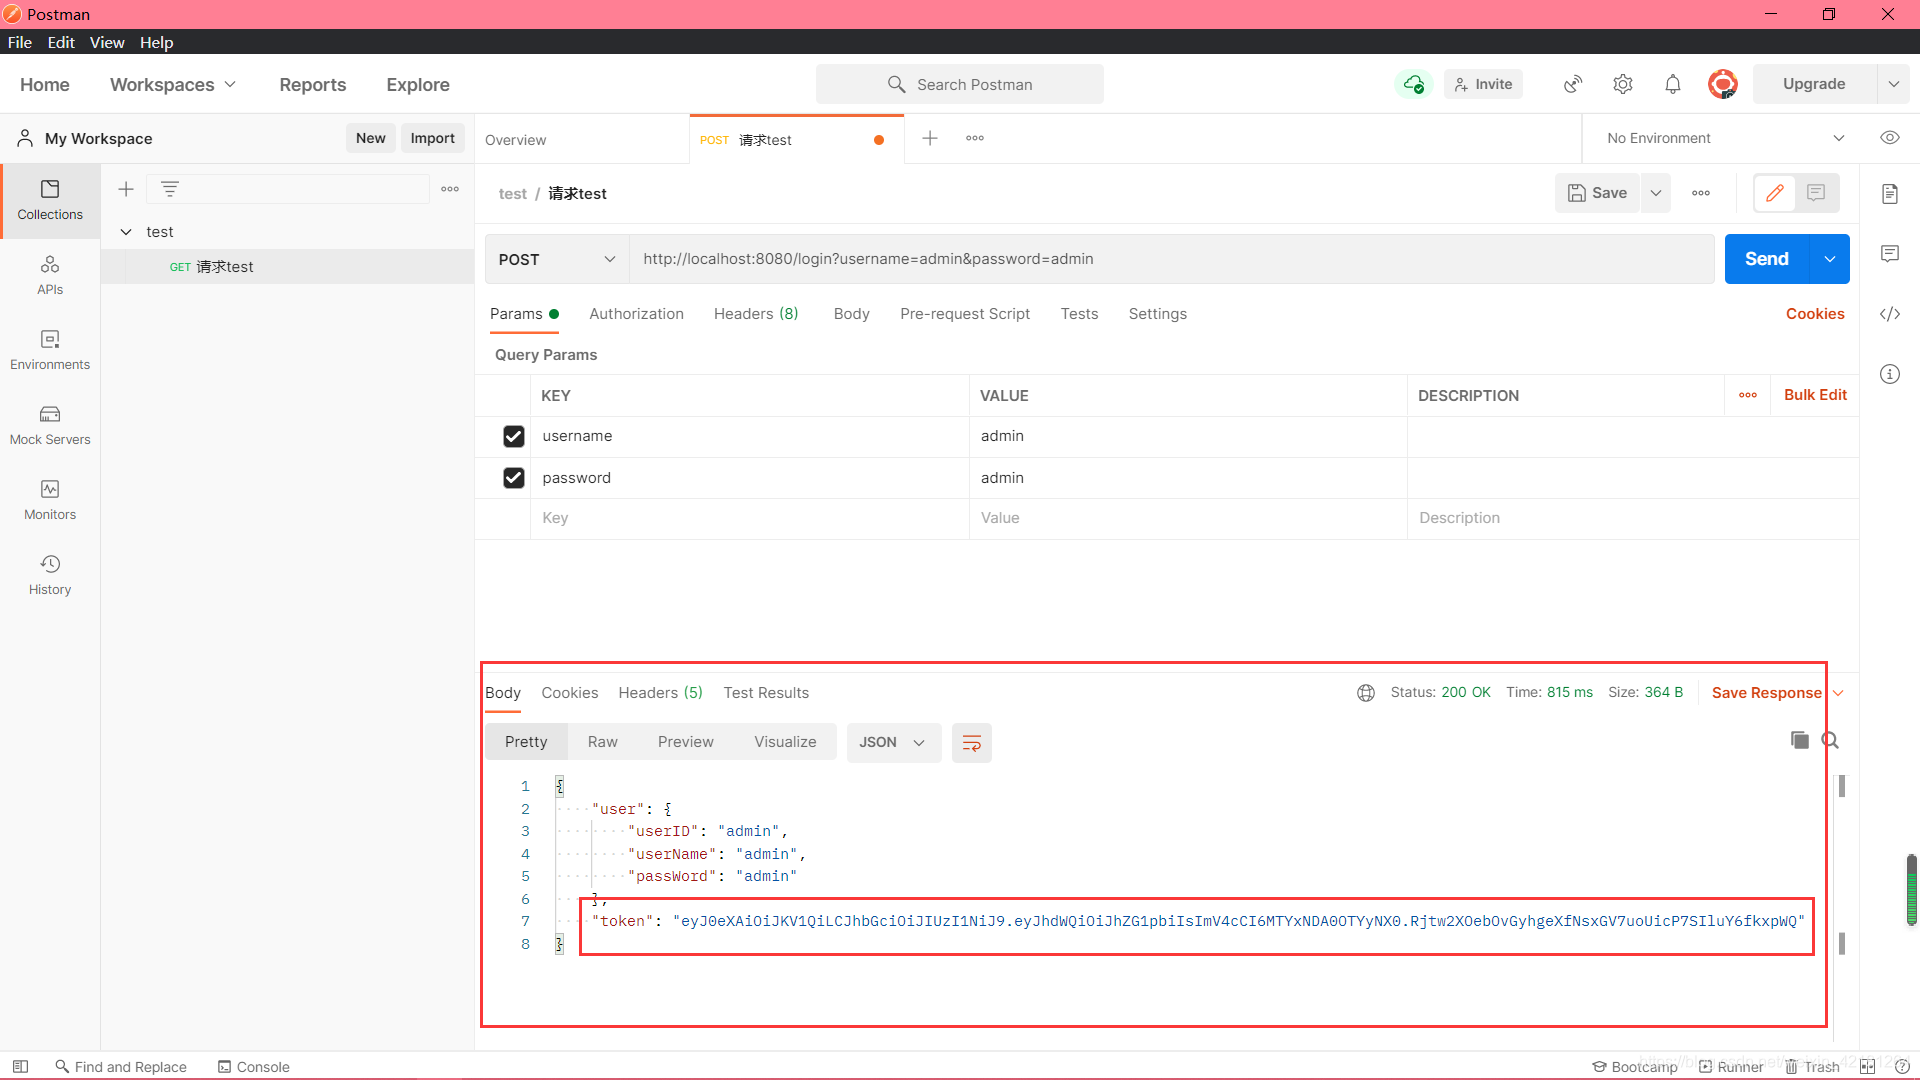This screenshot has height=1080, width=1920.
Task: Click the request URL input field
Action: click(1170, 259)
